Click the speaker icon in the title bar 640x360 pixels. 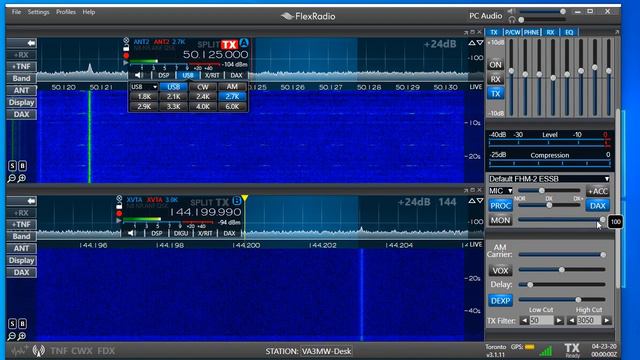[512, 11]
